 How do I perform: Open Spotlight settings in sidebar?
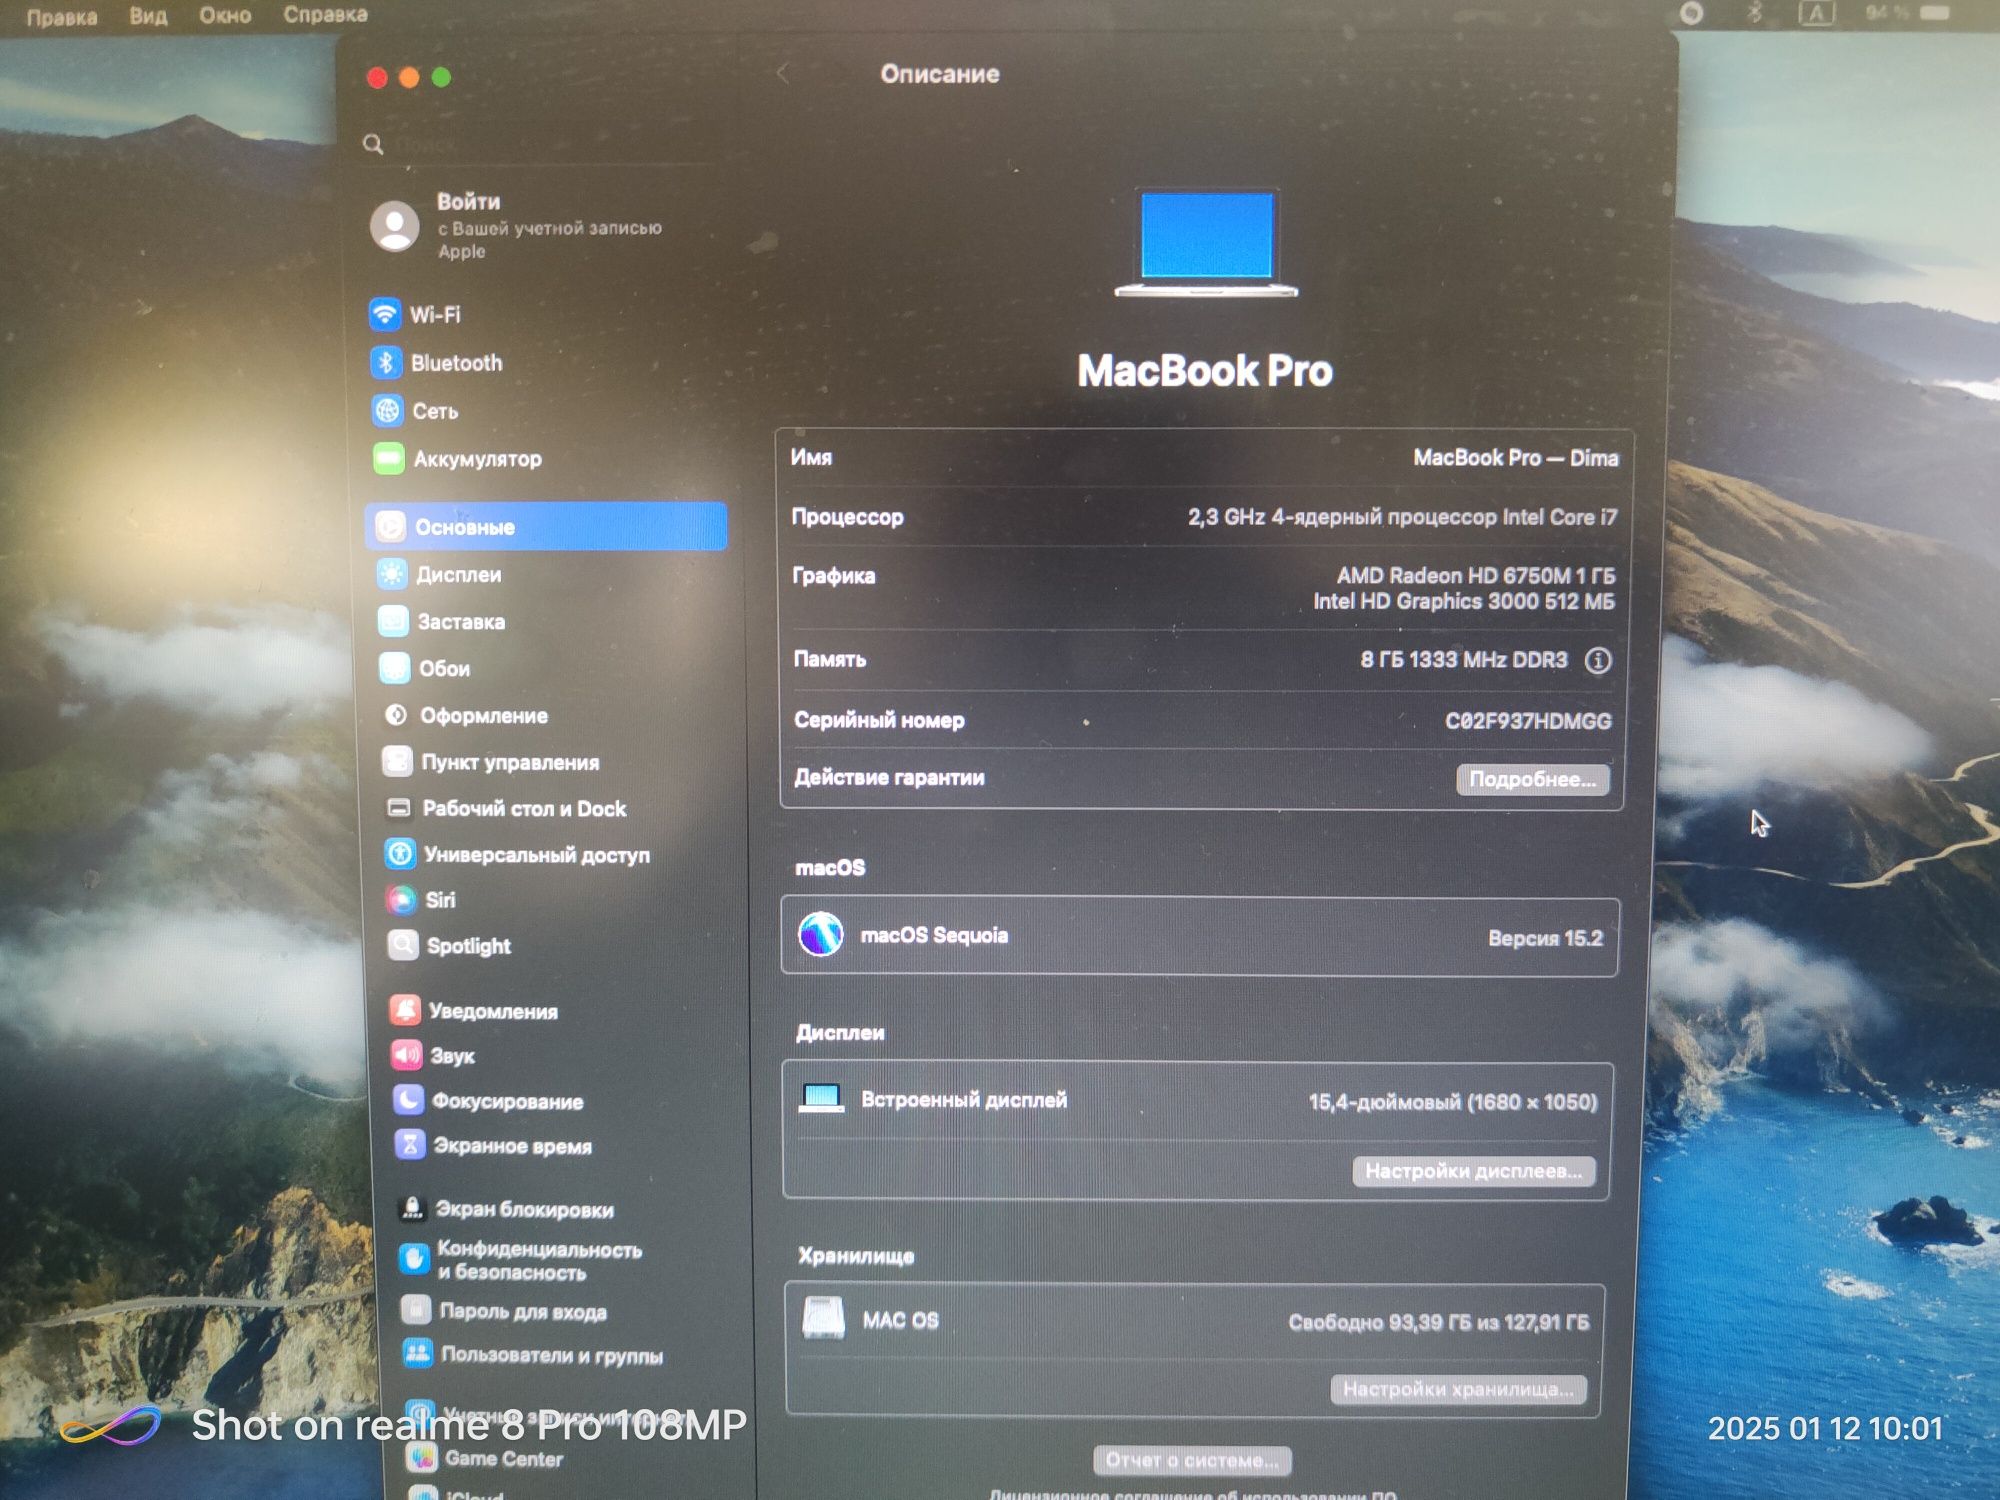click(x=449, y=945)
